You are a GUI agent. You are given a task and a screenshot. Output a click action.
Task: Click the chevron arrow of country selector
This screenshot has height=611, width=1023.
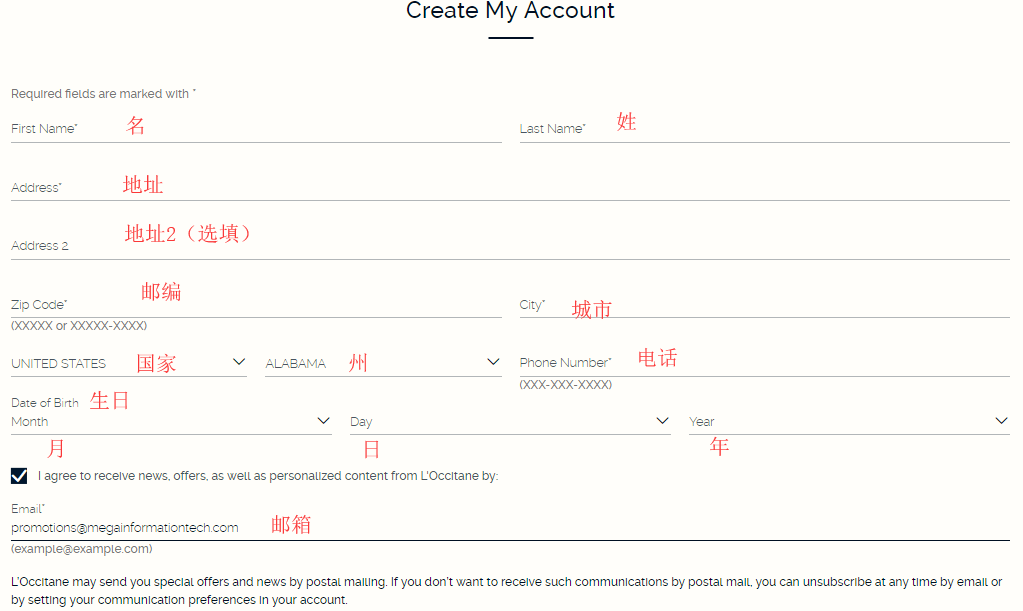pos(239,362)
